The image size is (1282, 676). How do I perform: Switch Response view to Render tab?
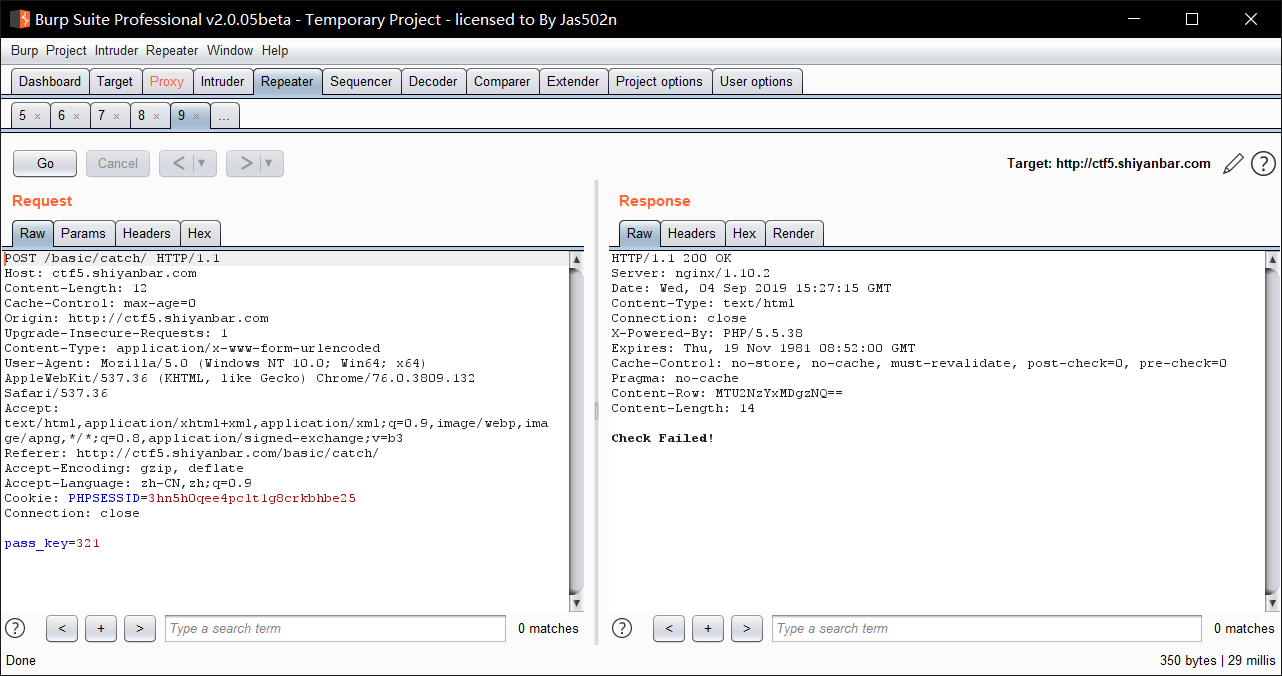[794, 233]
